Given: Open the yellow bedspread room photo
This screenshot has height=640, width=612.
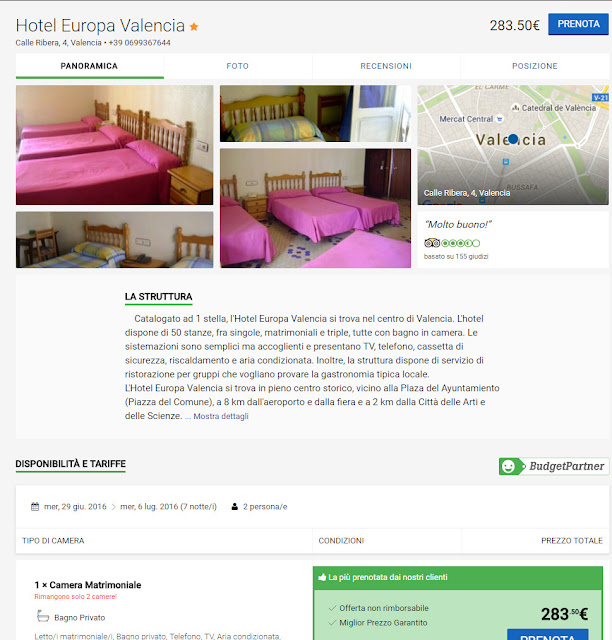Looking at the screenshot, I should pyautogui.click(x=315, y=113).
